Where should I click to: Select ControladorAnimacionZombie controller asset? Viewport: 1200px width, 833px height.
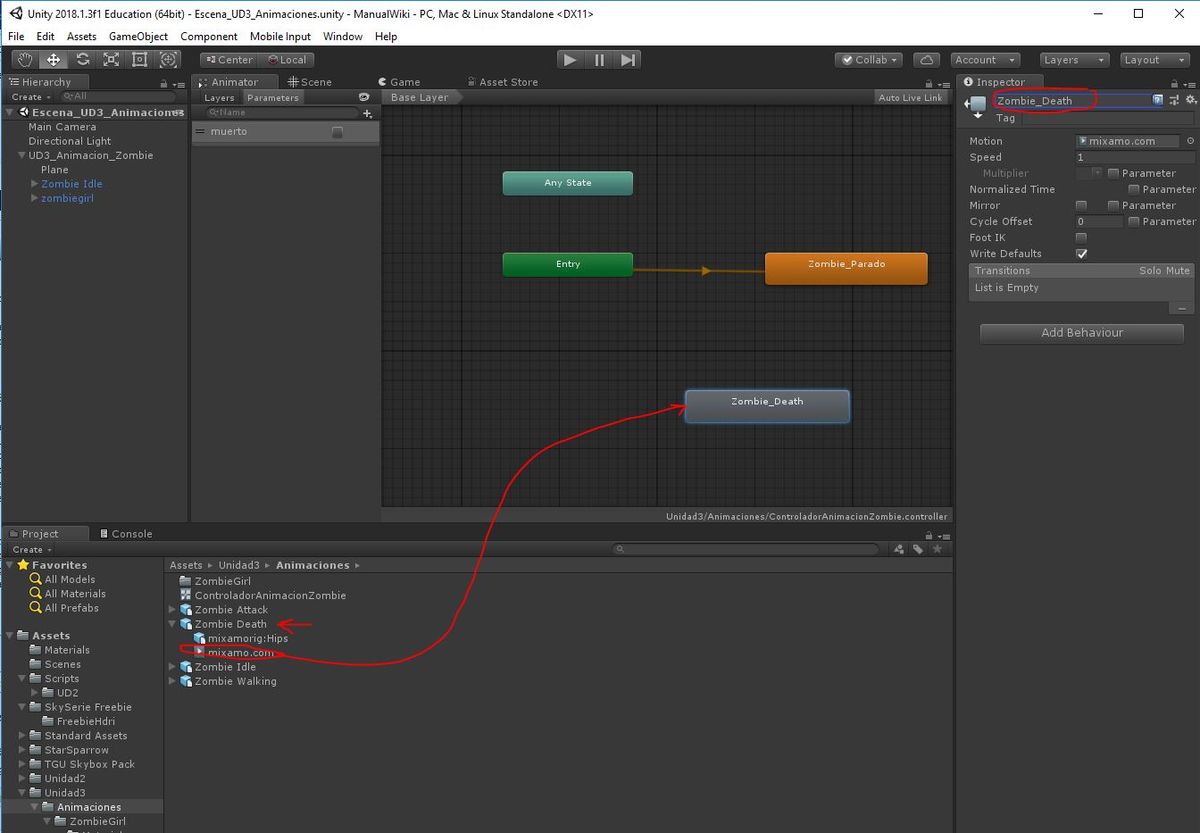262,595
